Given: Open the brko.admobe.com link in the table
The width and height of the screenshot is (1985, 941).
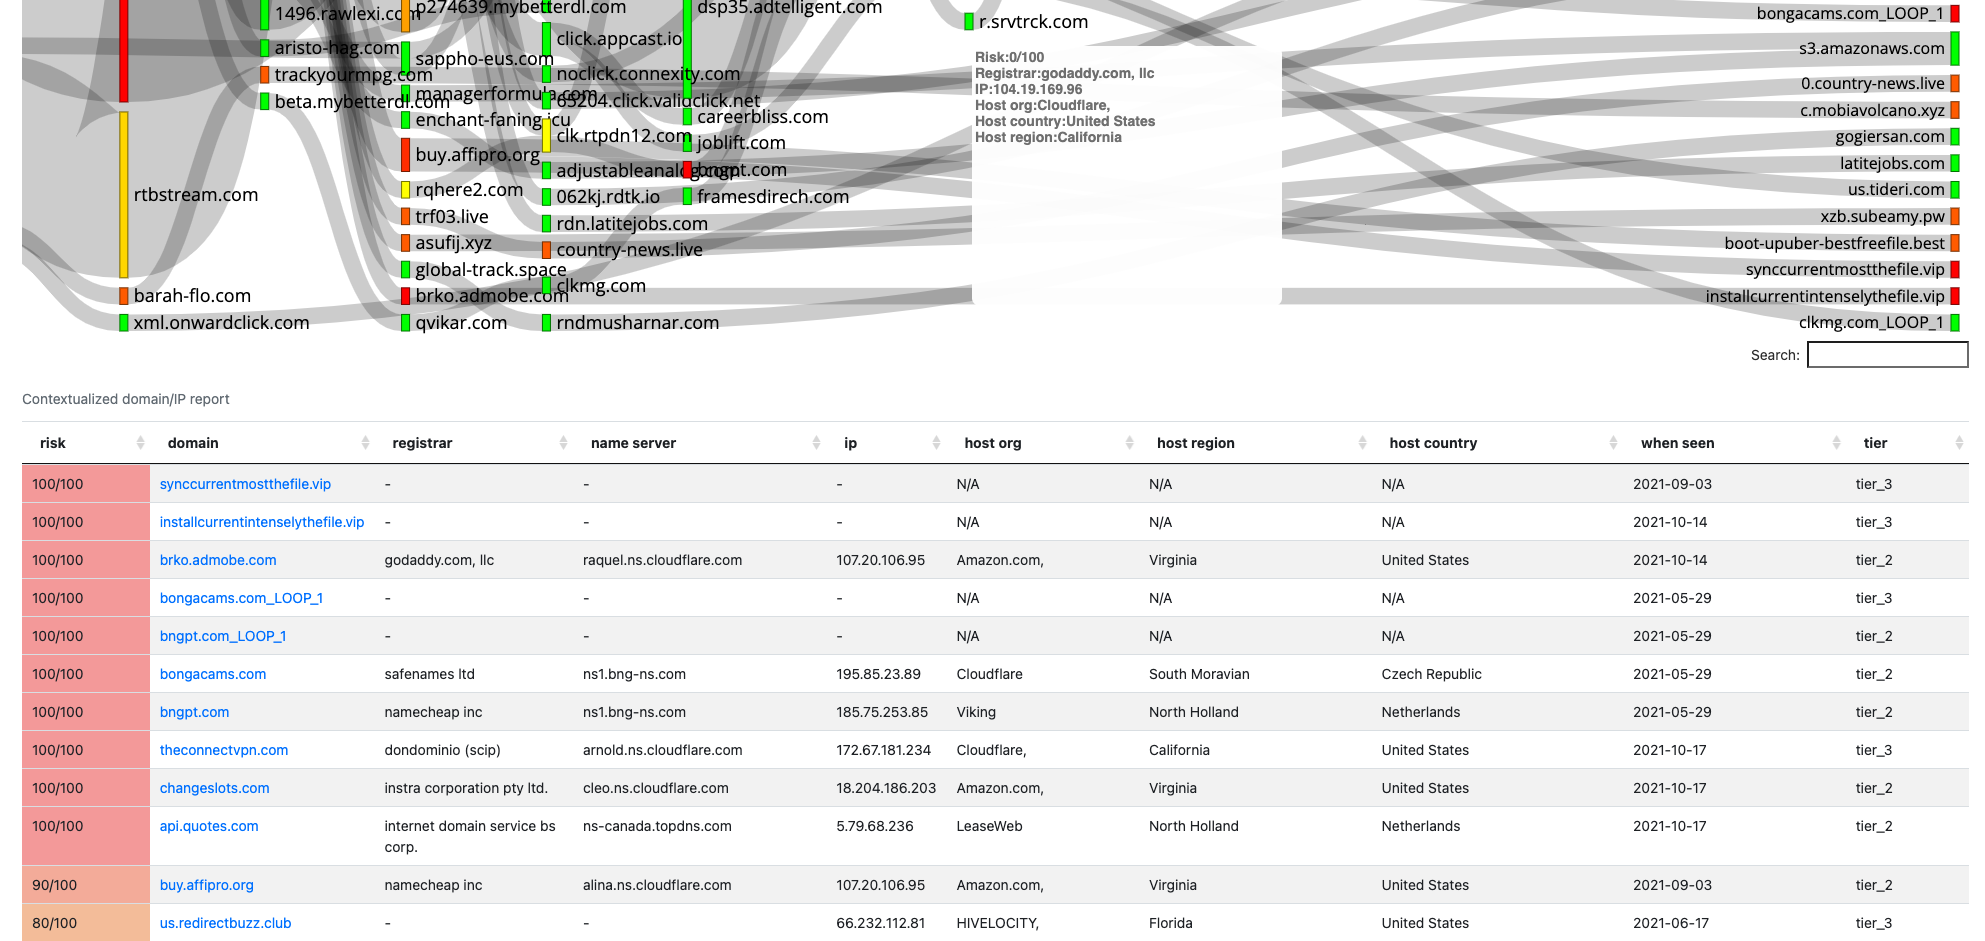Looking at the screenshot, I should 218,560.
